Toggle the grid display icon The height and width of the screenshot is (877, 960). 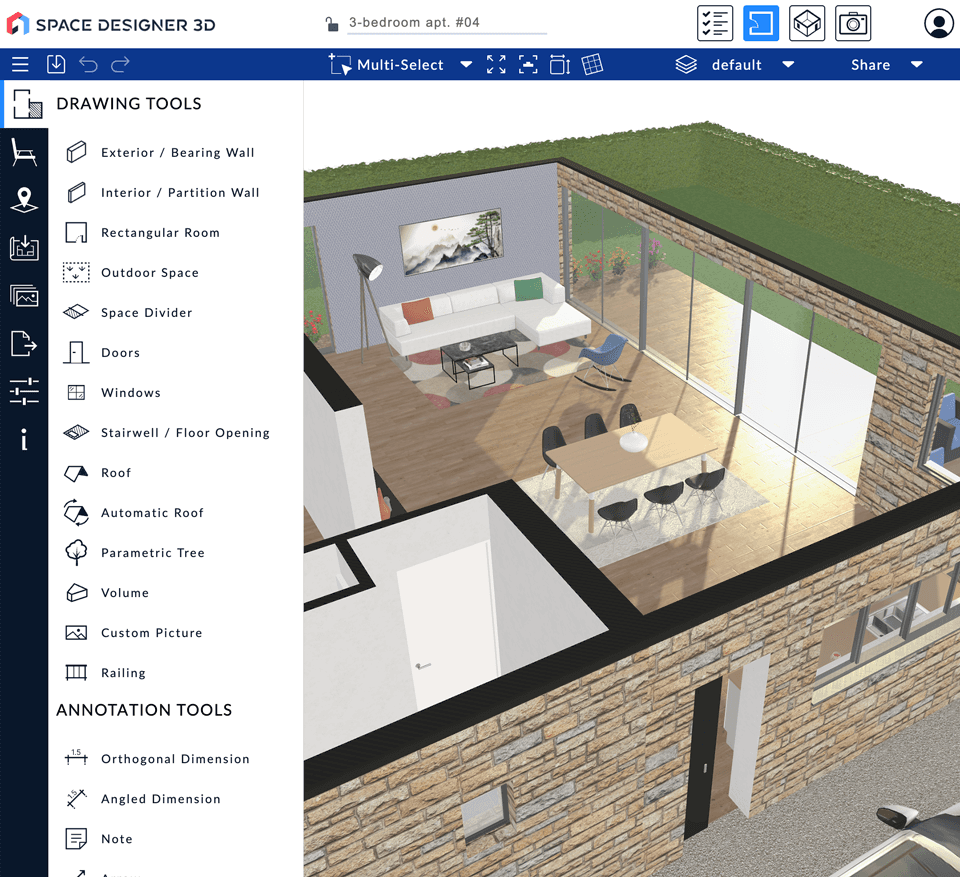(x=592, y=65)
